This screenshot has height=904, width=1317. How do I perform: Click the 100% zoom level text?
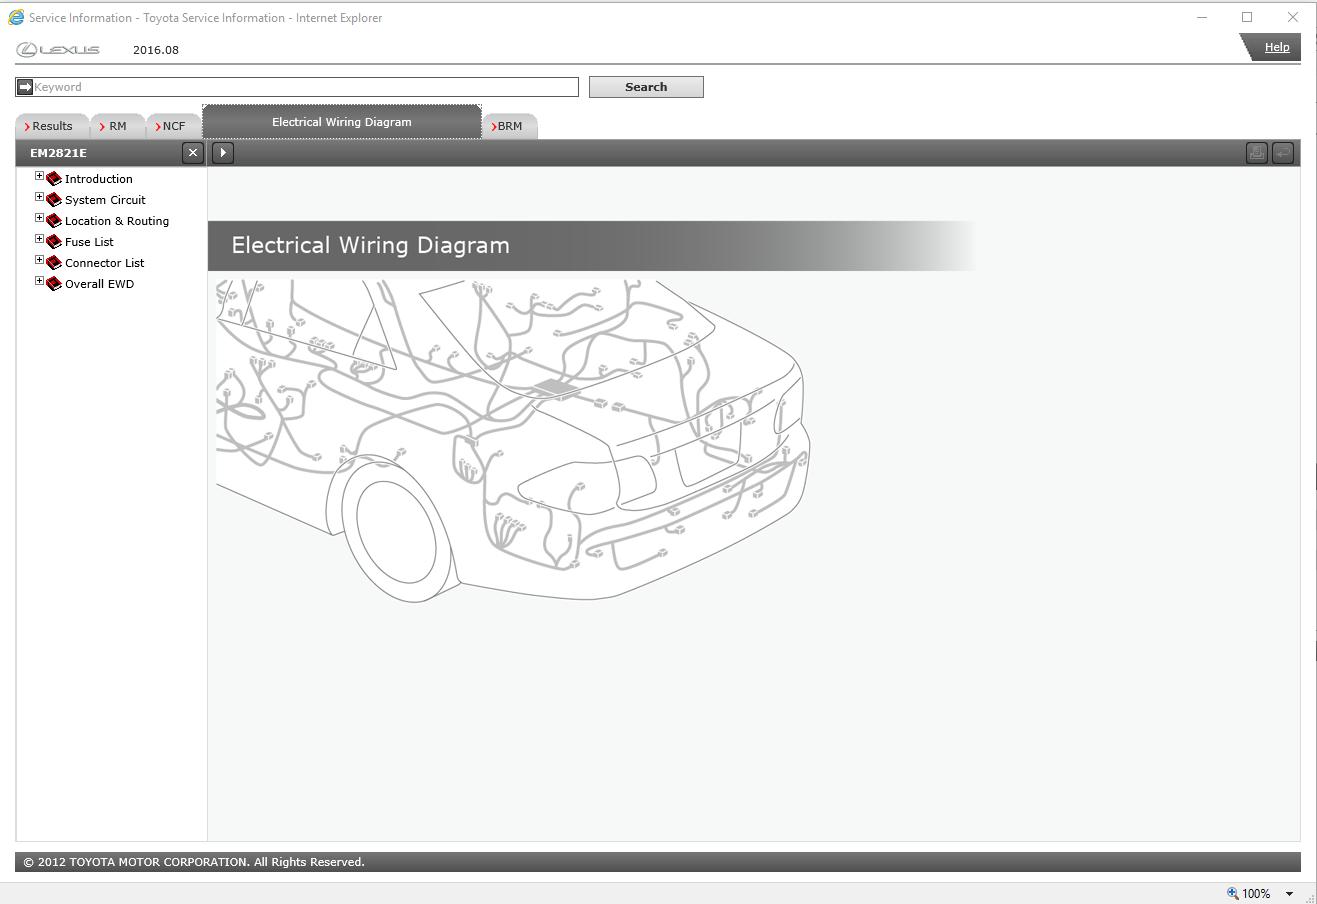pos(1256,894)
